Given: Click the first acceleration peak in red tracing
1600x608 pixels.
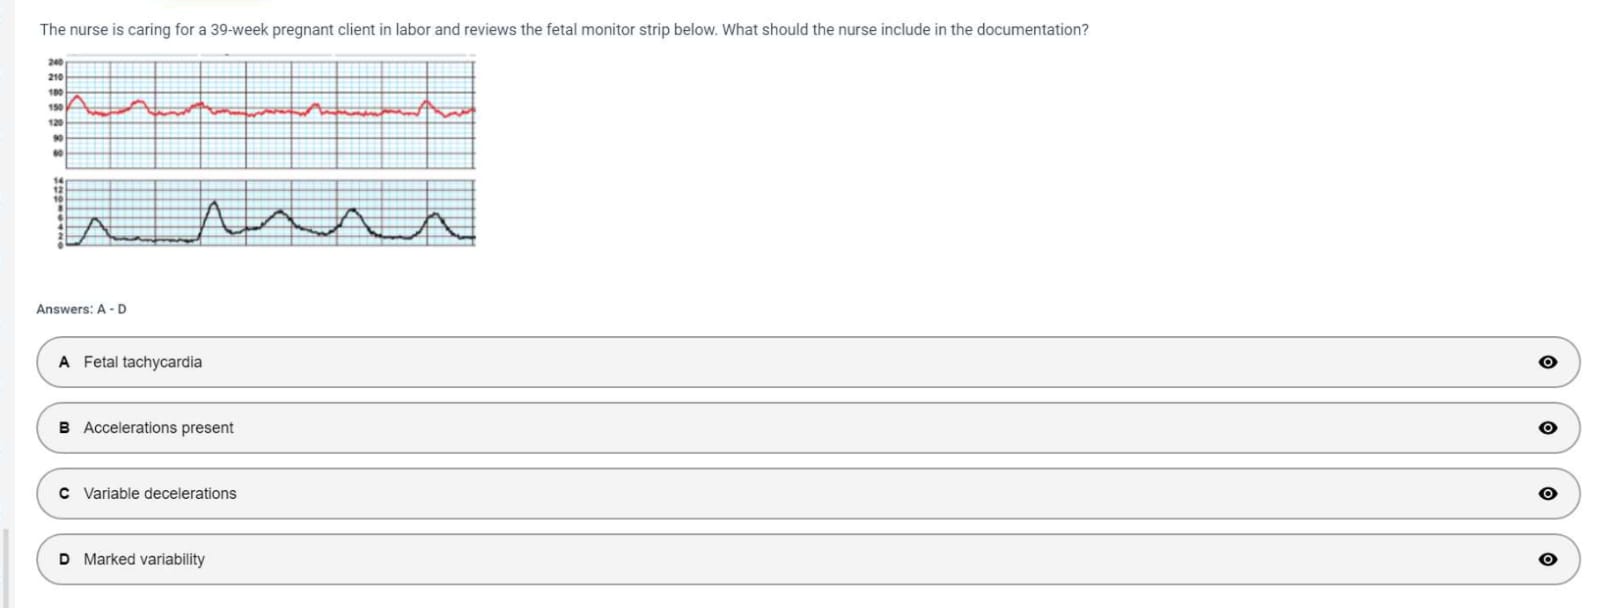Looking at the screenshot, I should point(76,97).
